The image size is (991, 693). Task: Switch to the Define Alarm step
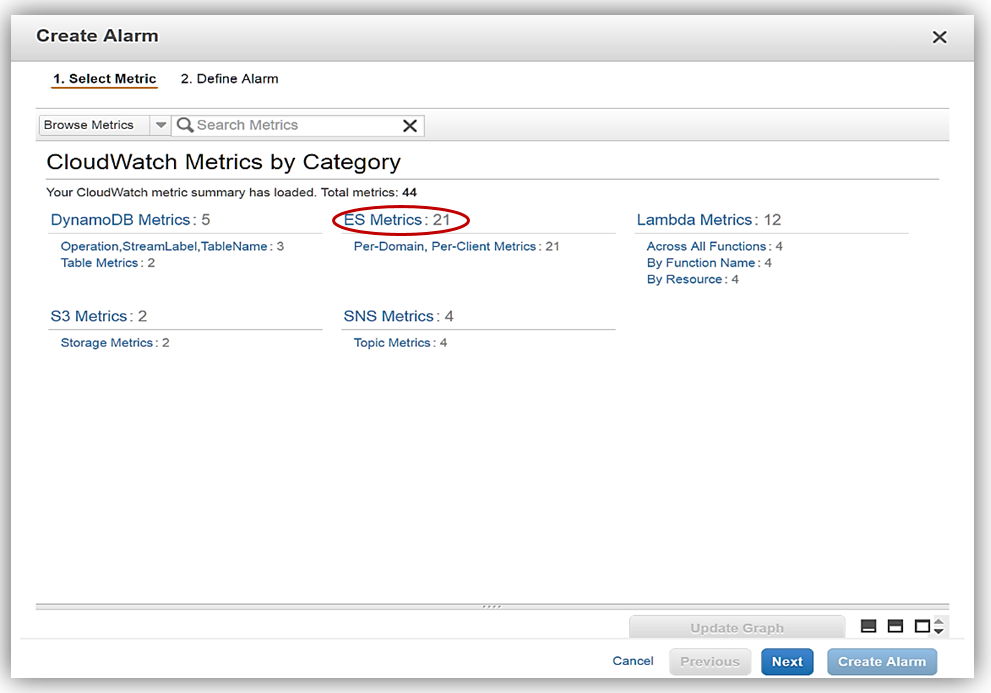(x=229, y=78)
